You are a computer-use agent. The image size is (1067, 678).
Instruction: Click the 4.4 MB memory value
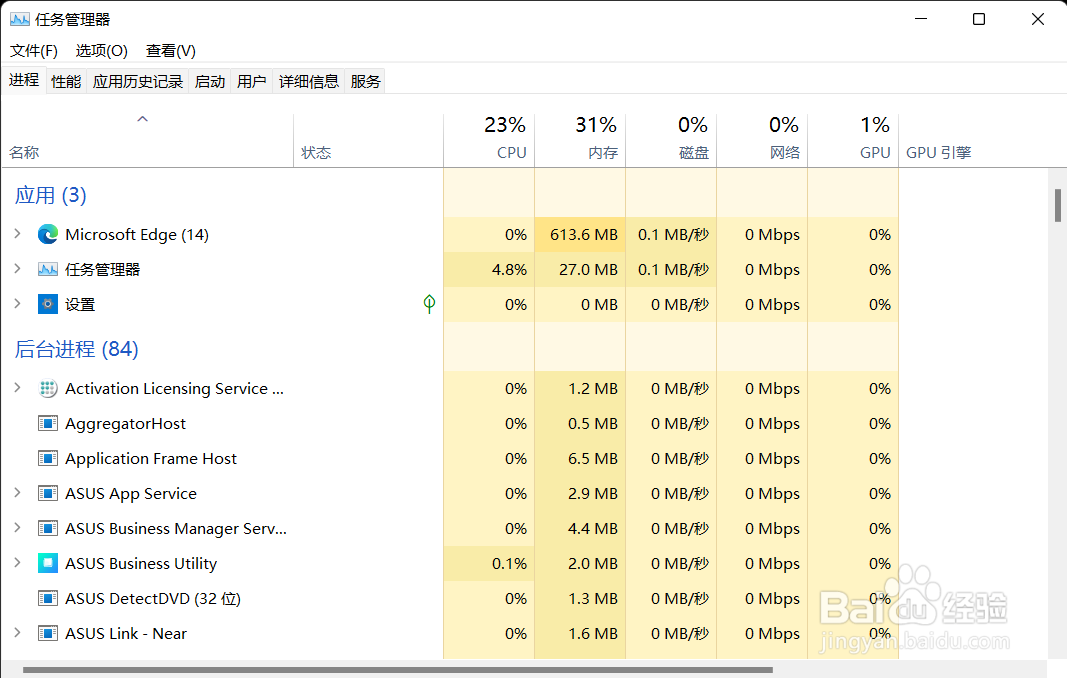(x=593, y=529)
